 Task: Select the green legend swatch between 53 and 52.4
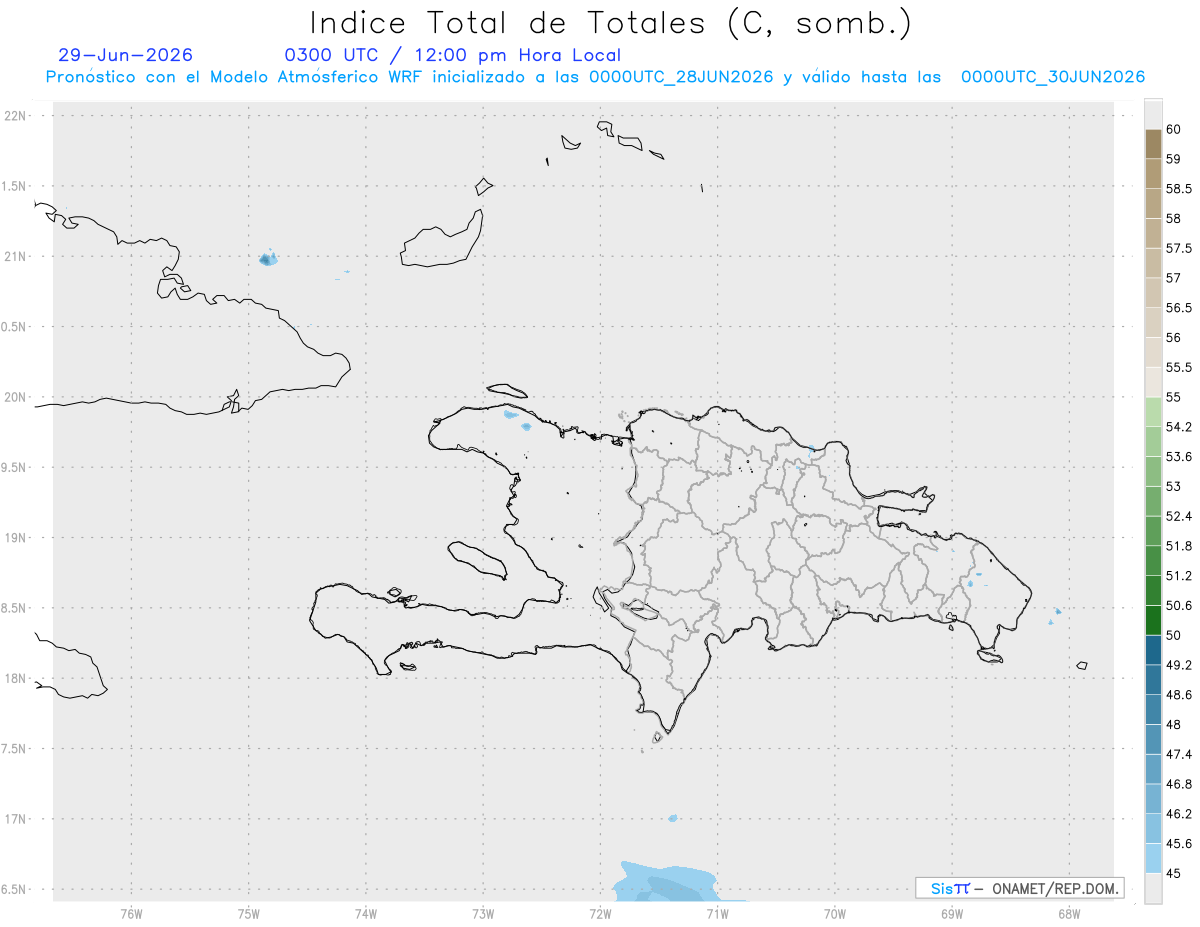pos(1153,501)
